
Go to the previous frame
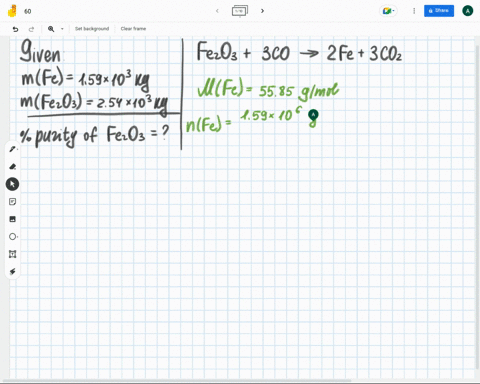click(x=217, y=11)
